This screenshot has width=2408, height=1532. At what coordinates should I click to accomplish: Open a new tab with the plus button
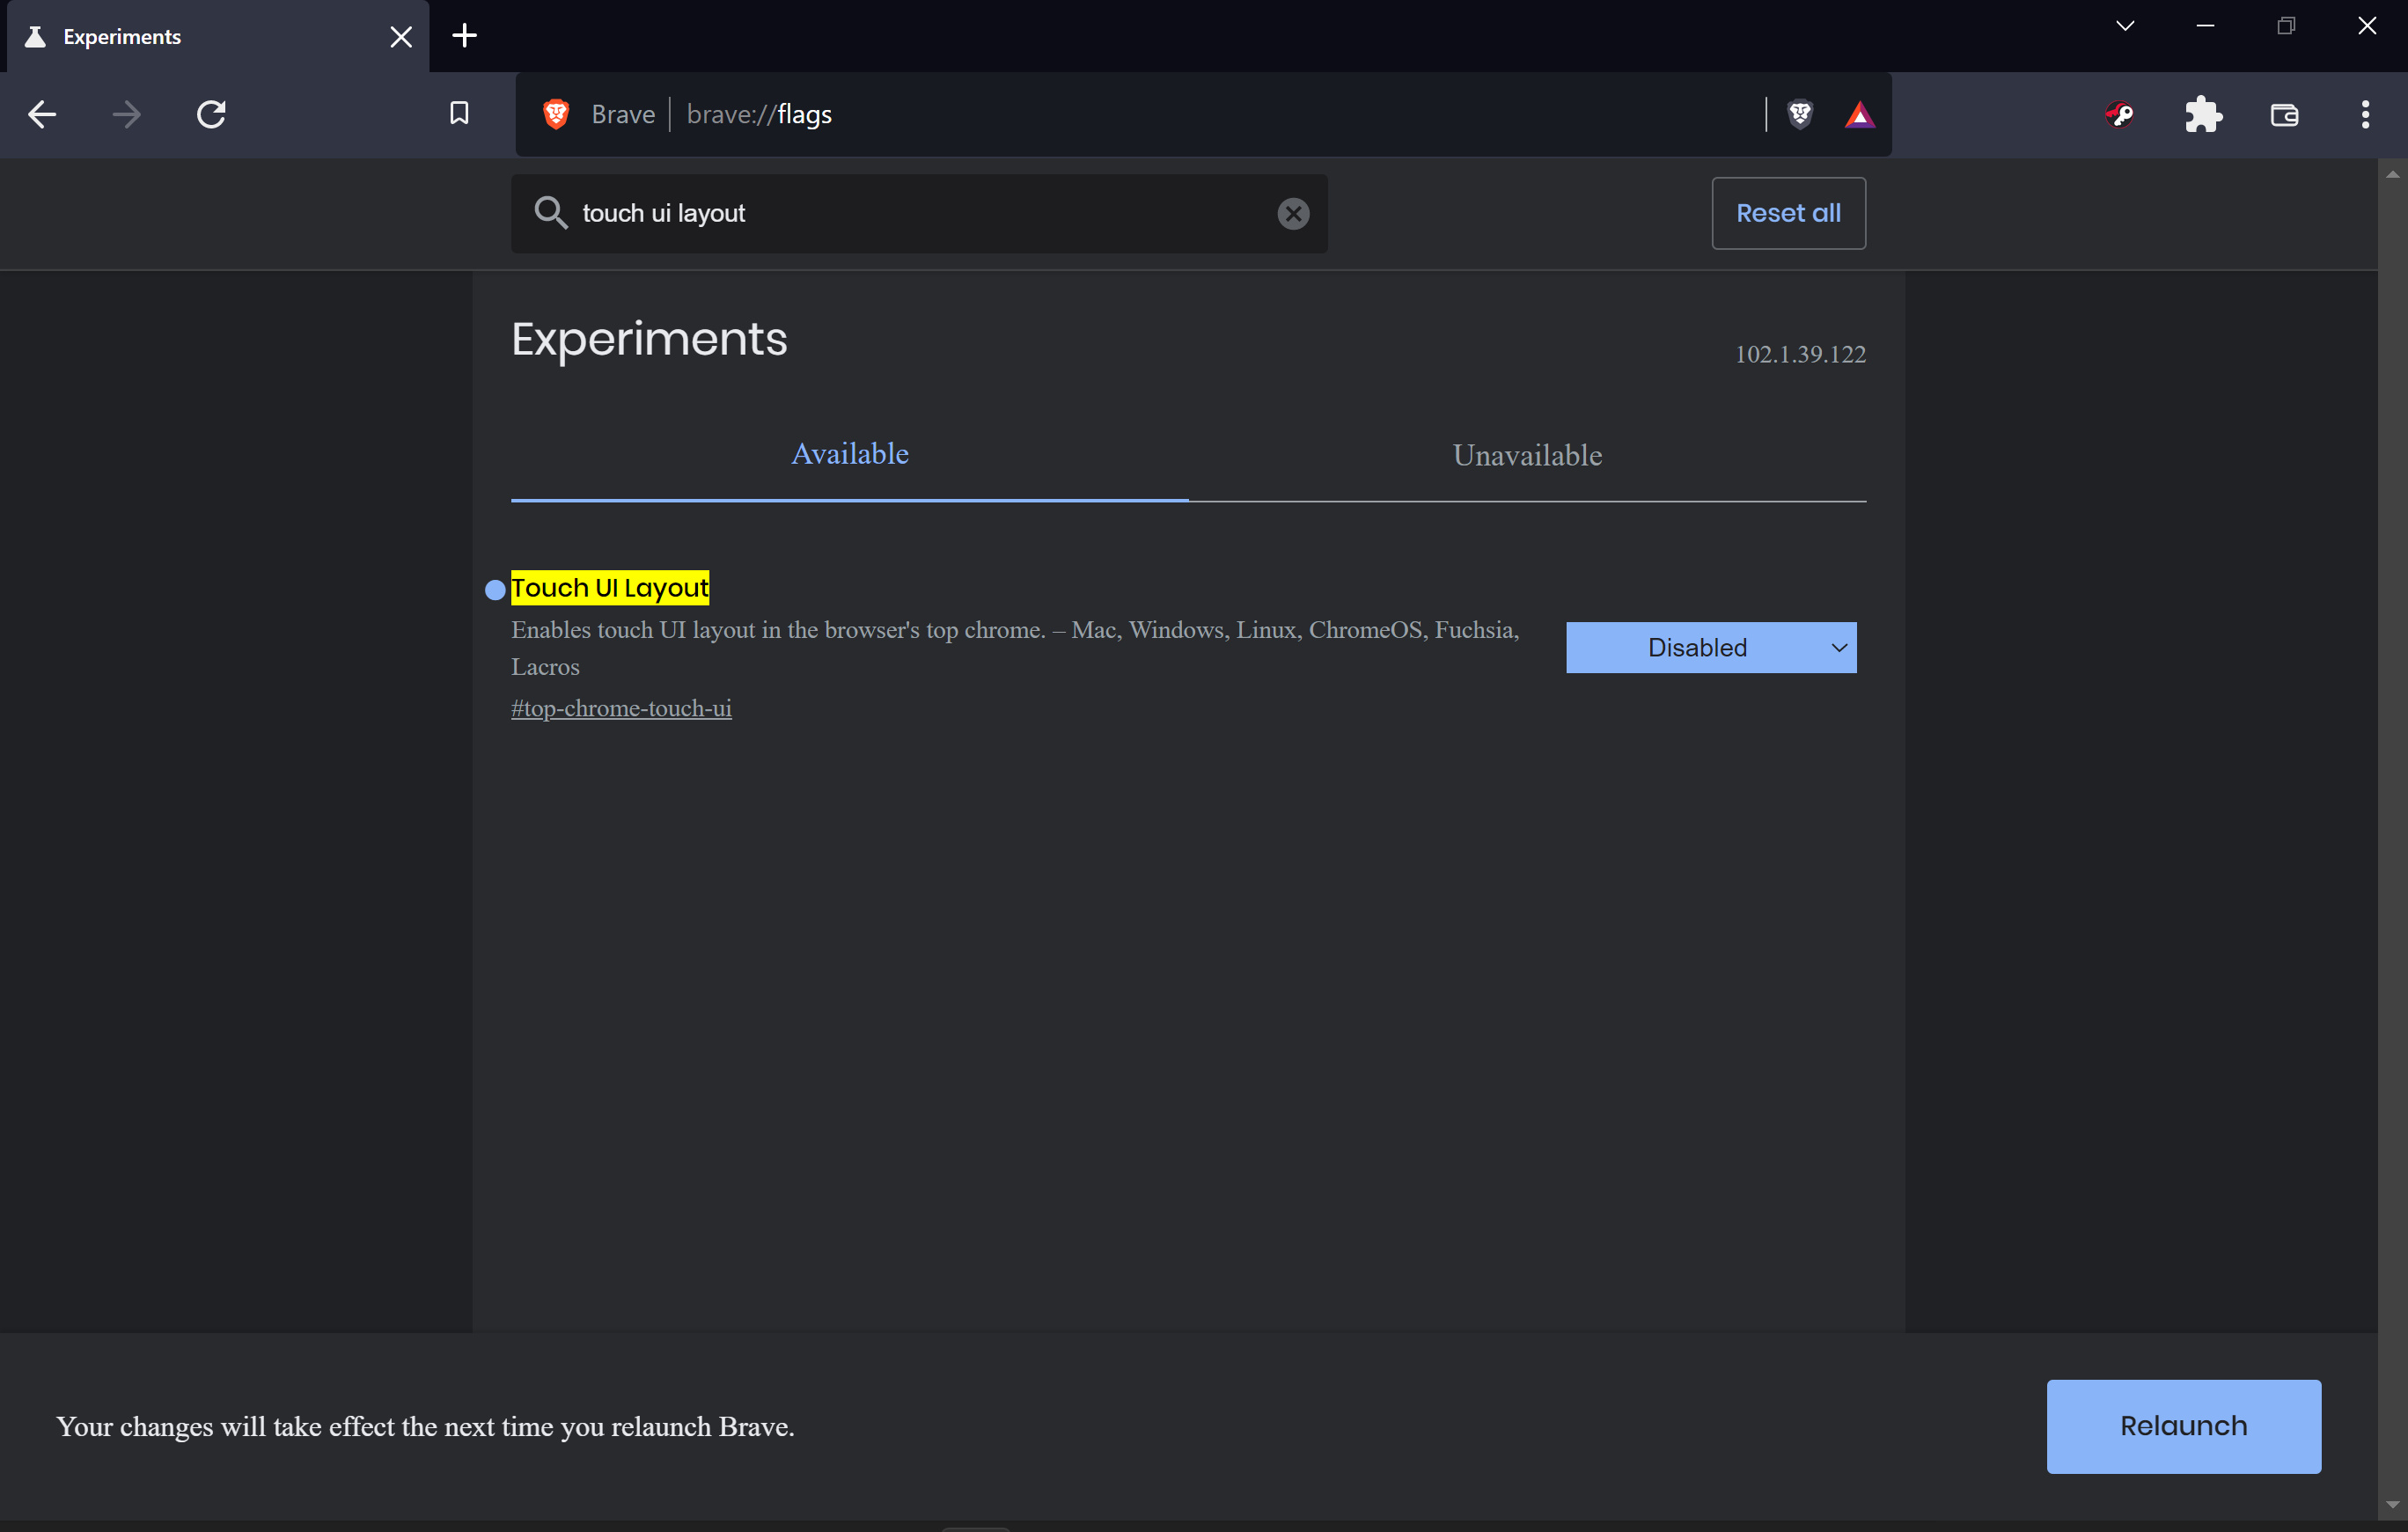[x=464, y=36]
